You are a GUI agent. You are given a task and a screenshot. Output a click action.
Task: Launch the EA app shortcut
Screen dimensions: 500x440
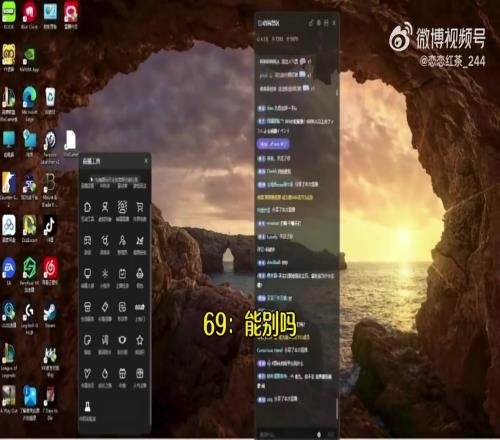point(9,269)
